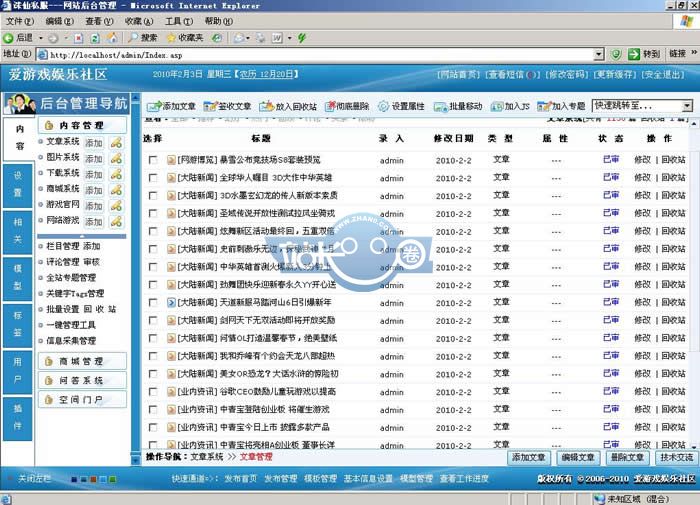Click the bottom 删除文章 button
The image size is (700, 505).
coord(627,458)
